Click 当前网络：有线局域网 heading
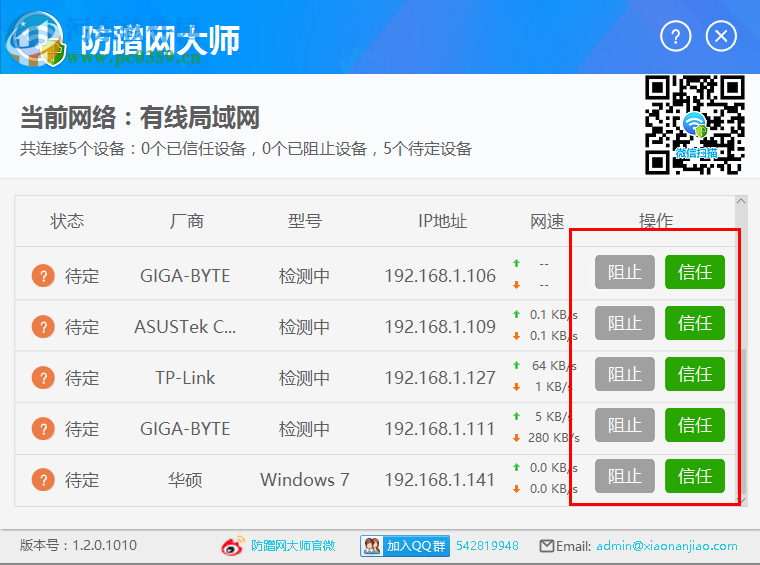Viewport: 760px width, 565px height. [x=140, y=117]
